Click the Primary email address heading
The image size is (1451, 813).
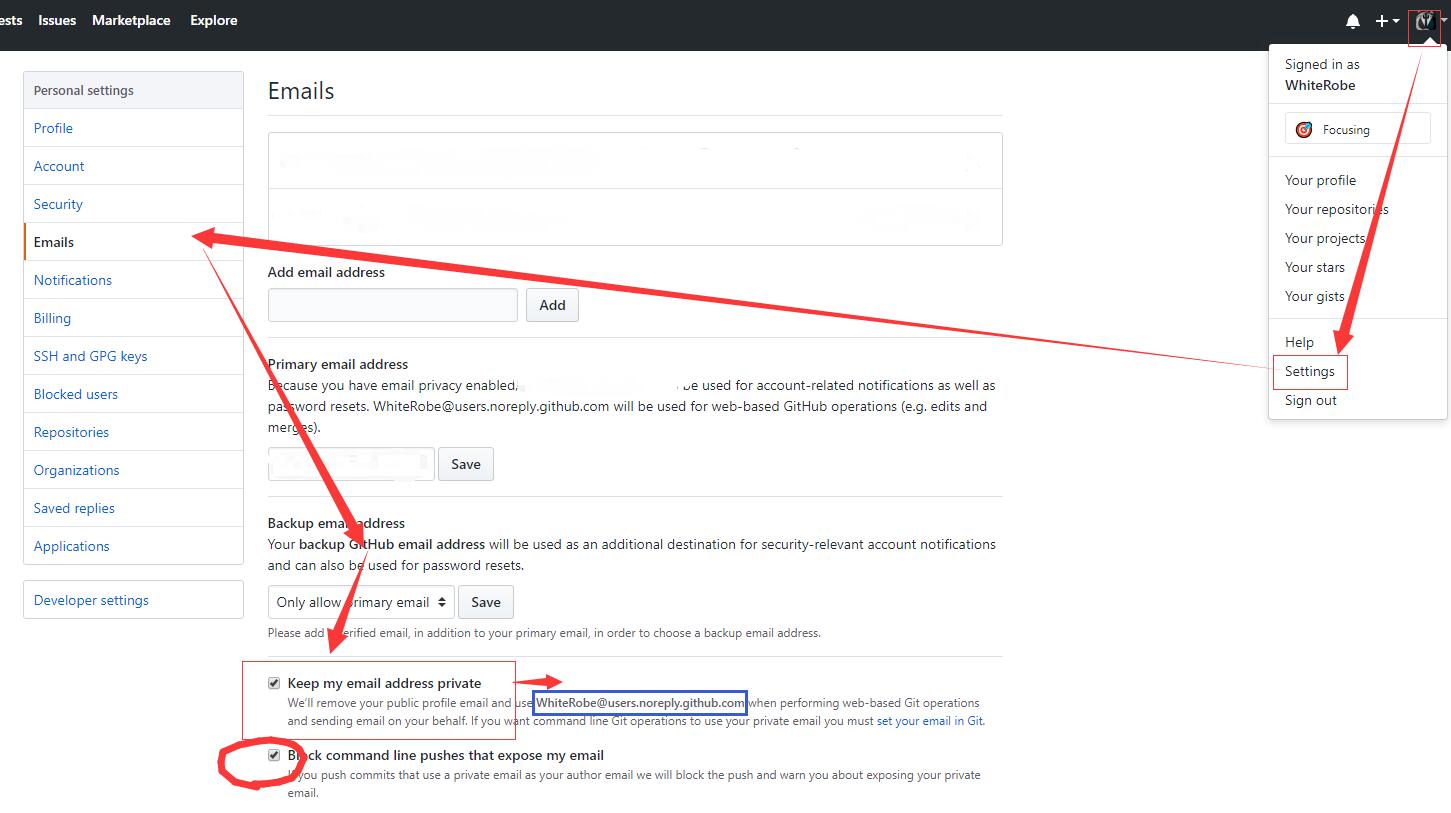click(338, 364)
